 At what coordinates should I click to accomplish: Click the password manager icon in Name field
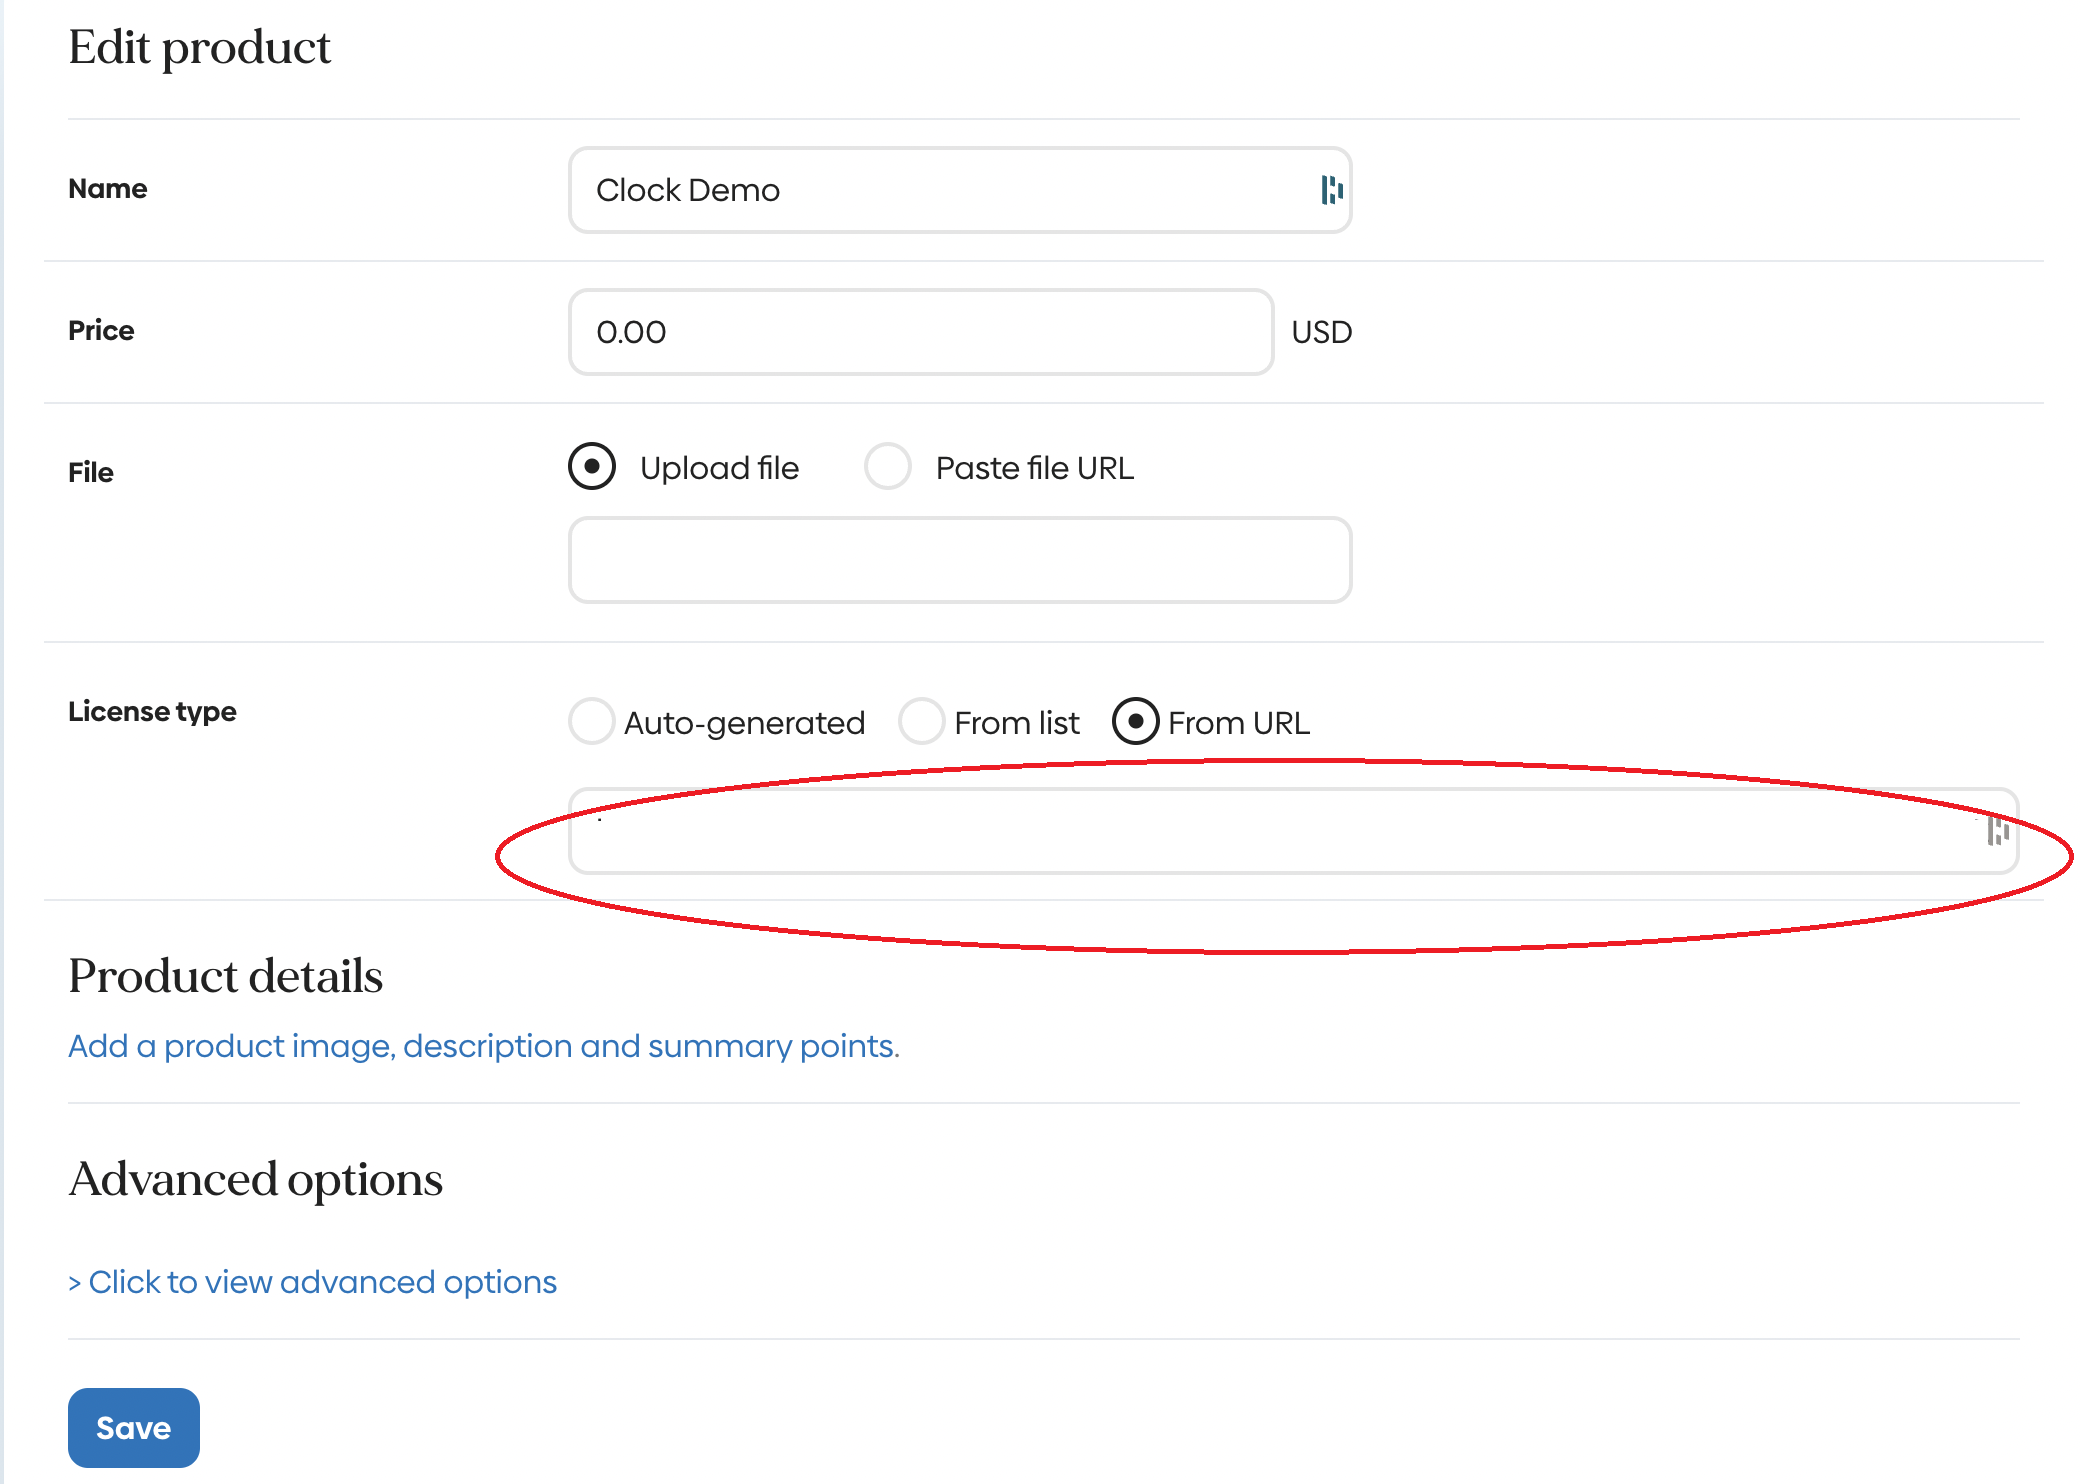[x=1331, y=190]
